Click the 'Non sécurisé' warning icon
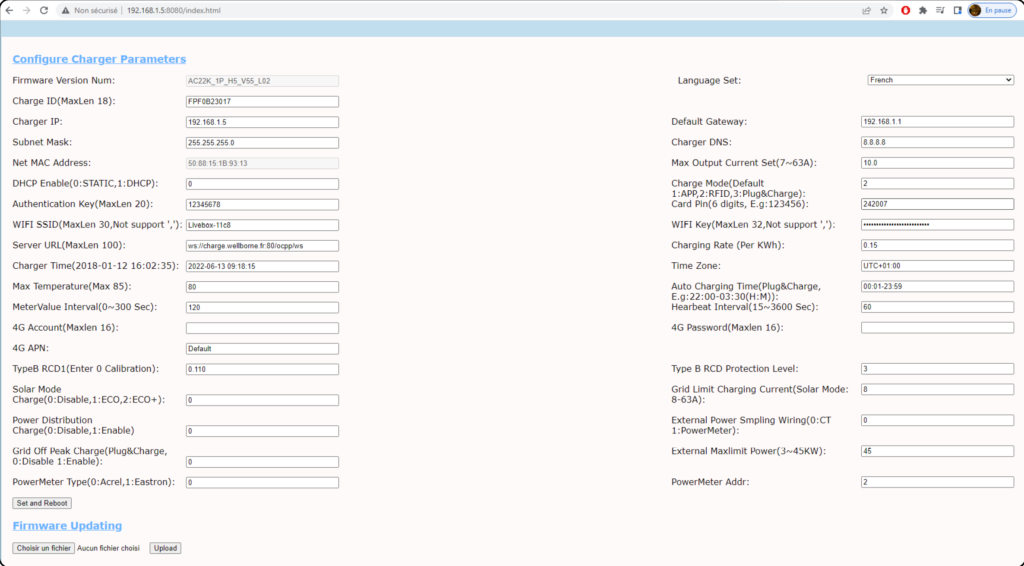Screen dimensions: 1024x566 (65, 10)
